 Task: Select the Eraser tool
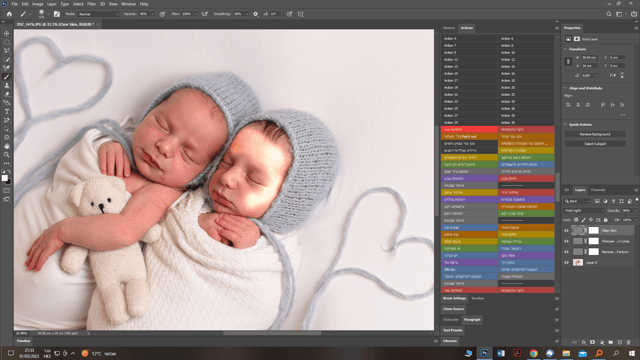tap(7, 94)
